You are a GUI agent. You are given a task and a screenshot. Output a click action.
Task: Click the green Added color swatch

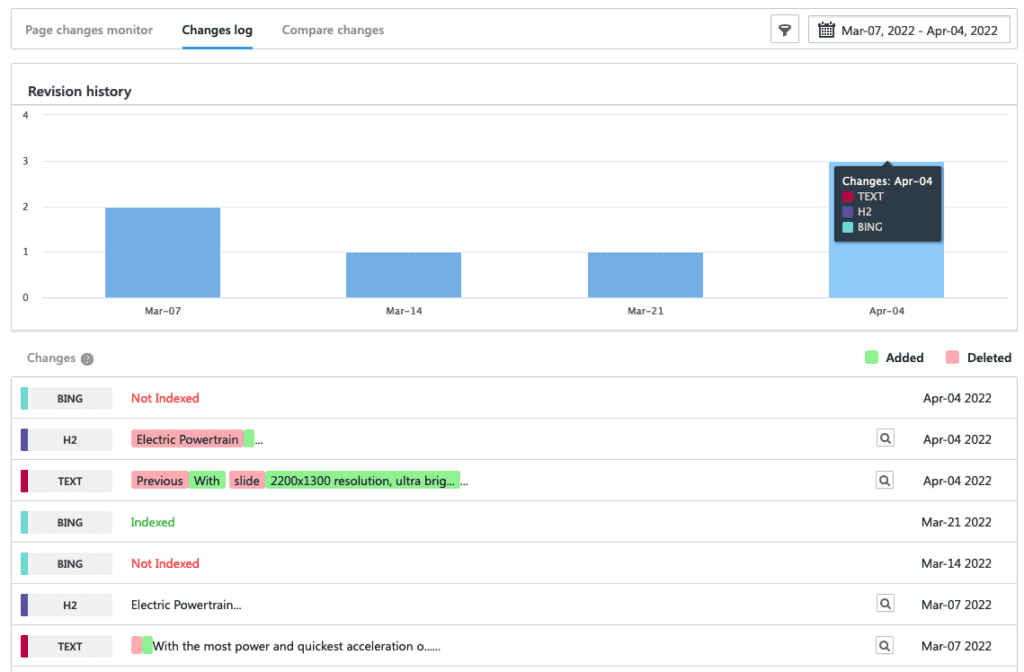[870, 357]
